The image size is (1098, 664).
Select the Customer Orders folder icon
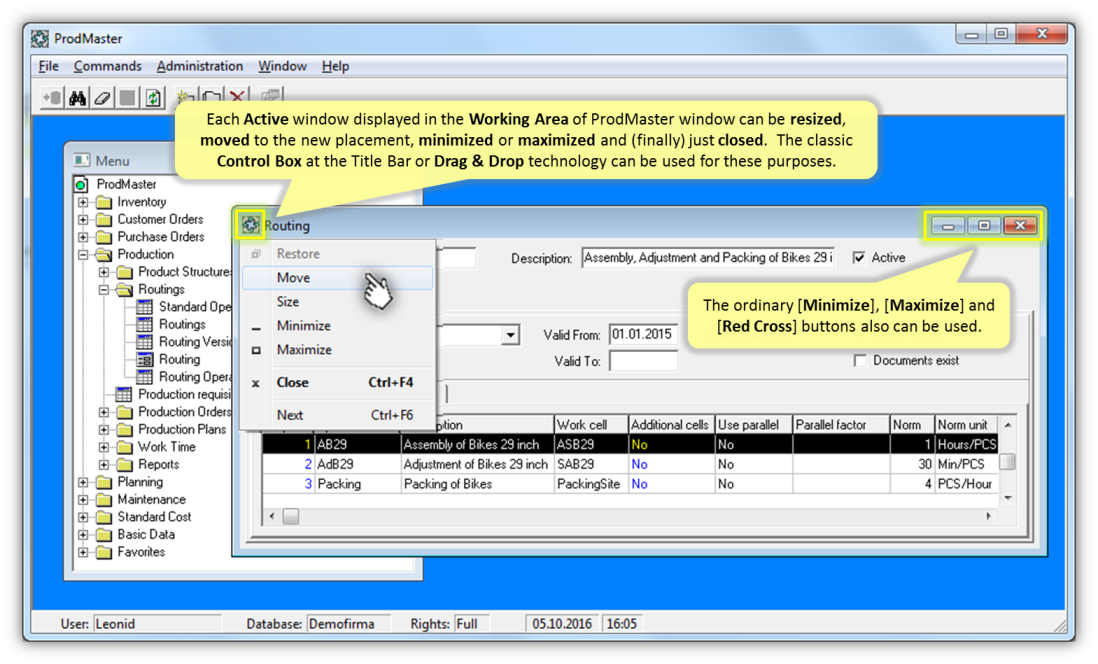(104, 219)
